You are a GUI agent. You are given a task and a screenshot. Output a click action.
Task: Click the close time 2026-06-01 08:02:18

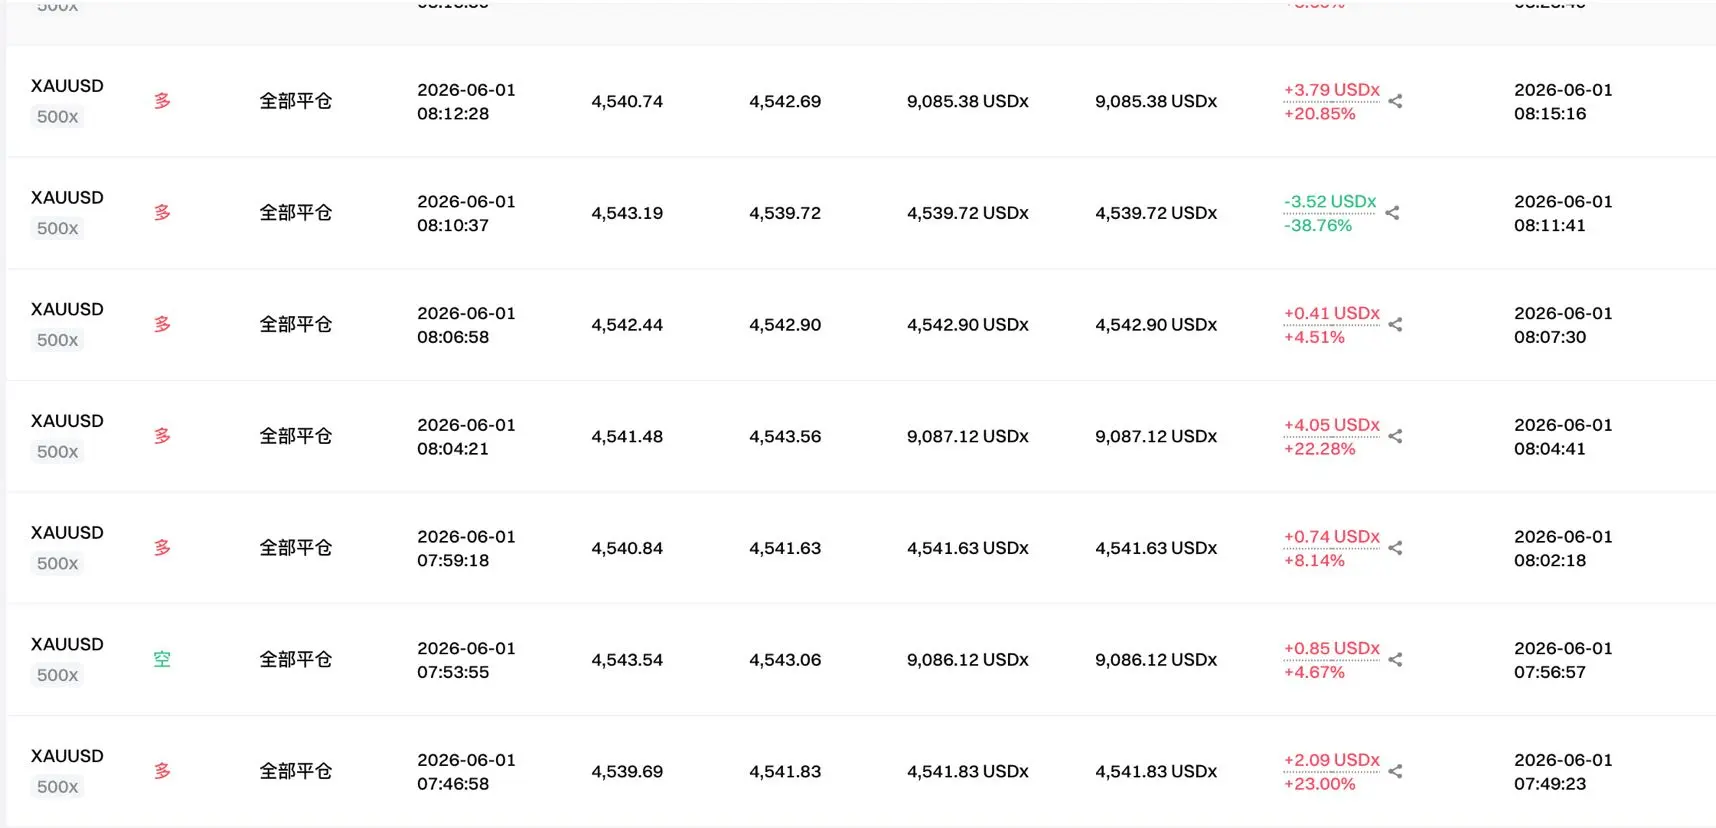point(1563,548)
